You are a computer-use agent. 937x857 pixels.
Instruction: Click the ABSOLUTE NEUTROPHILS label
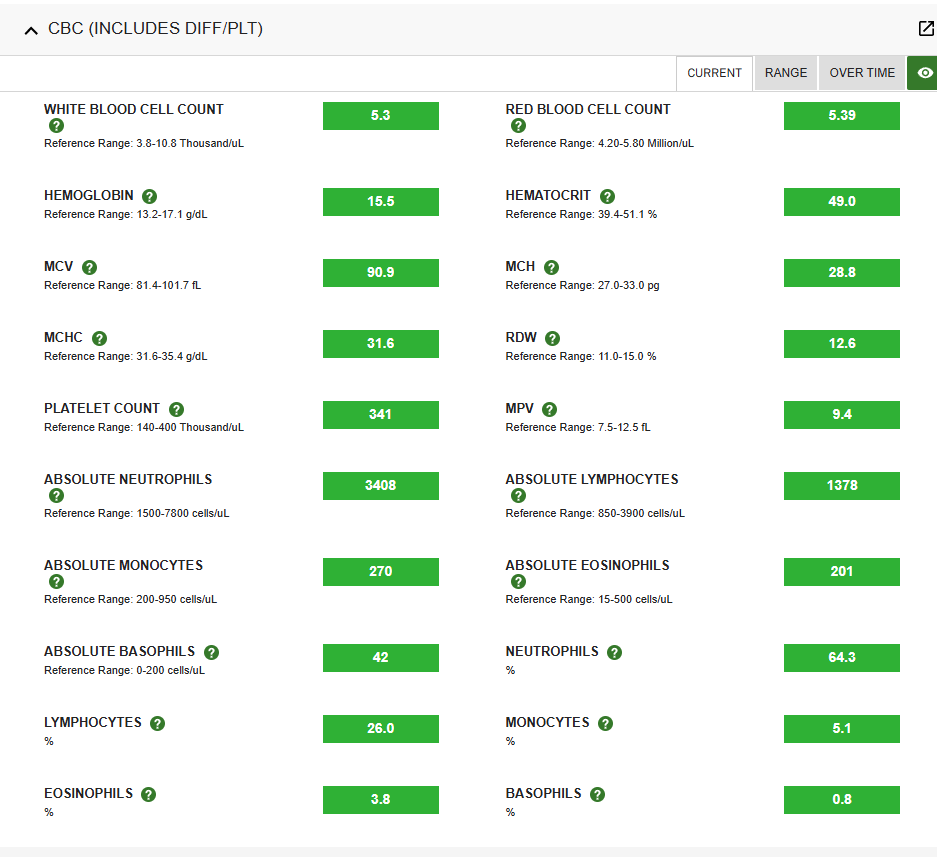coord(128,479)
